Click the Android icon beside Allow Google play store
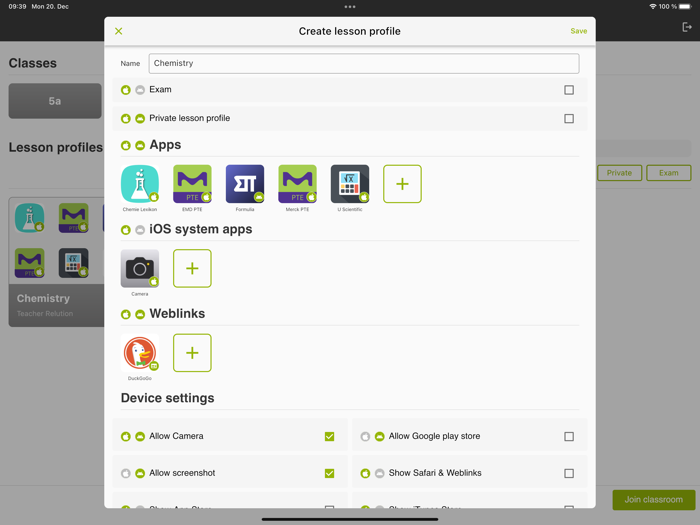Image resolution: width=700 pixels, height=525 pixels. click(x=379, y=436)
